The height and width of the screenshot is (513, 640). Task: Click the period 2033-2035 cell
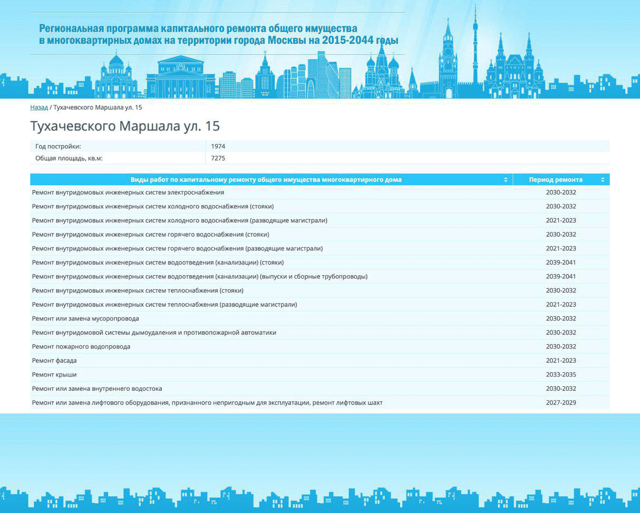click(560, 374)
